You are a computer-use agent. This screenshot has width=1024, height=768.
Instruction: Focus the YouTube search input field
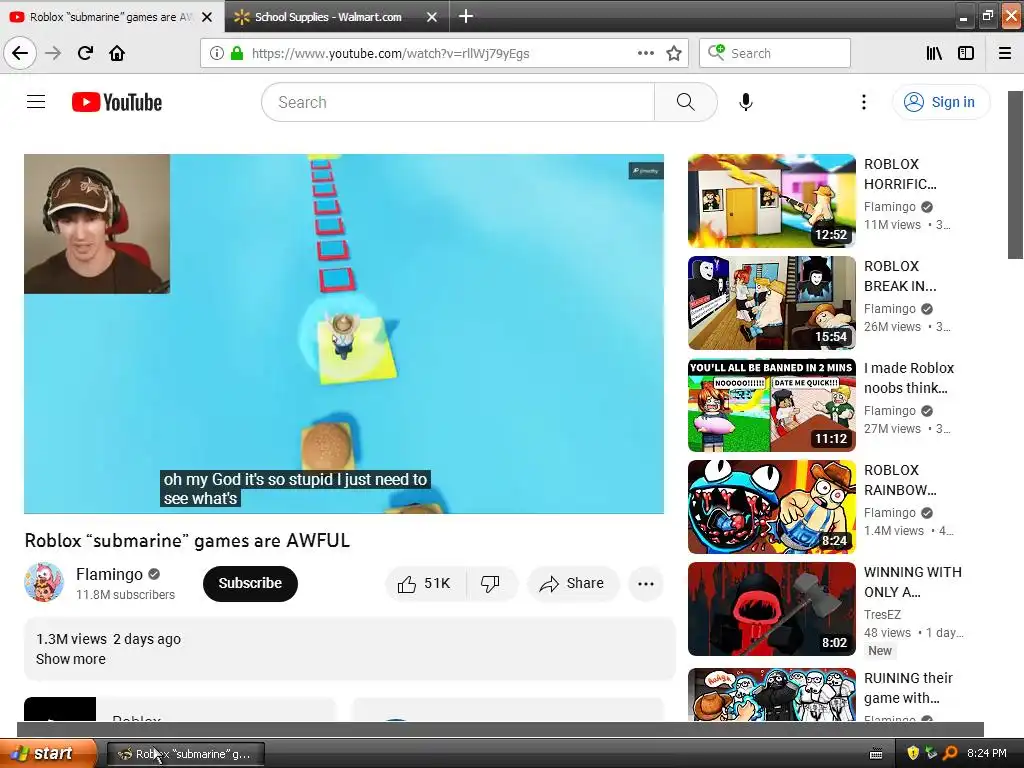pos(458,102)
